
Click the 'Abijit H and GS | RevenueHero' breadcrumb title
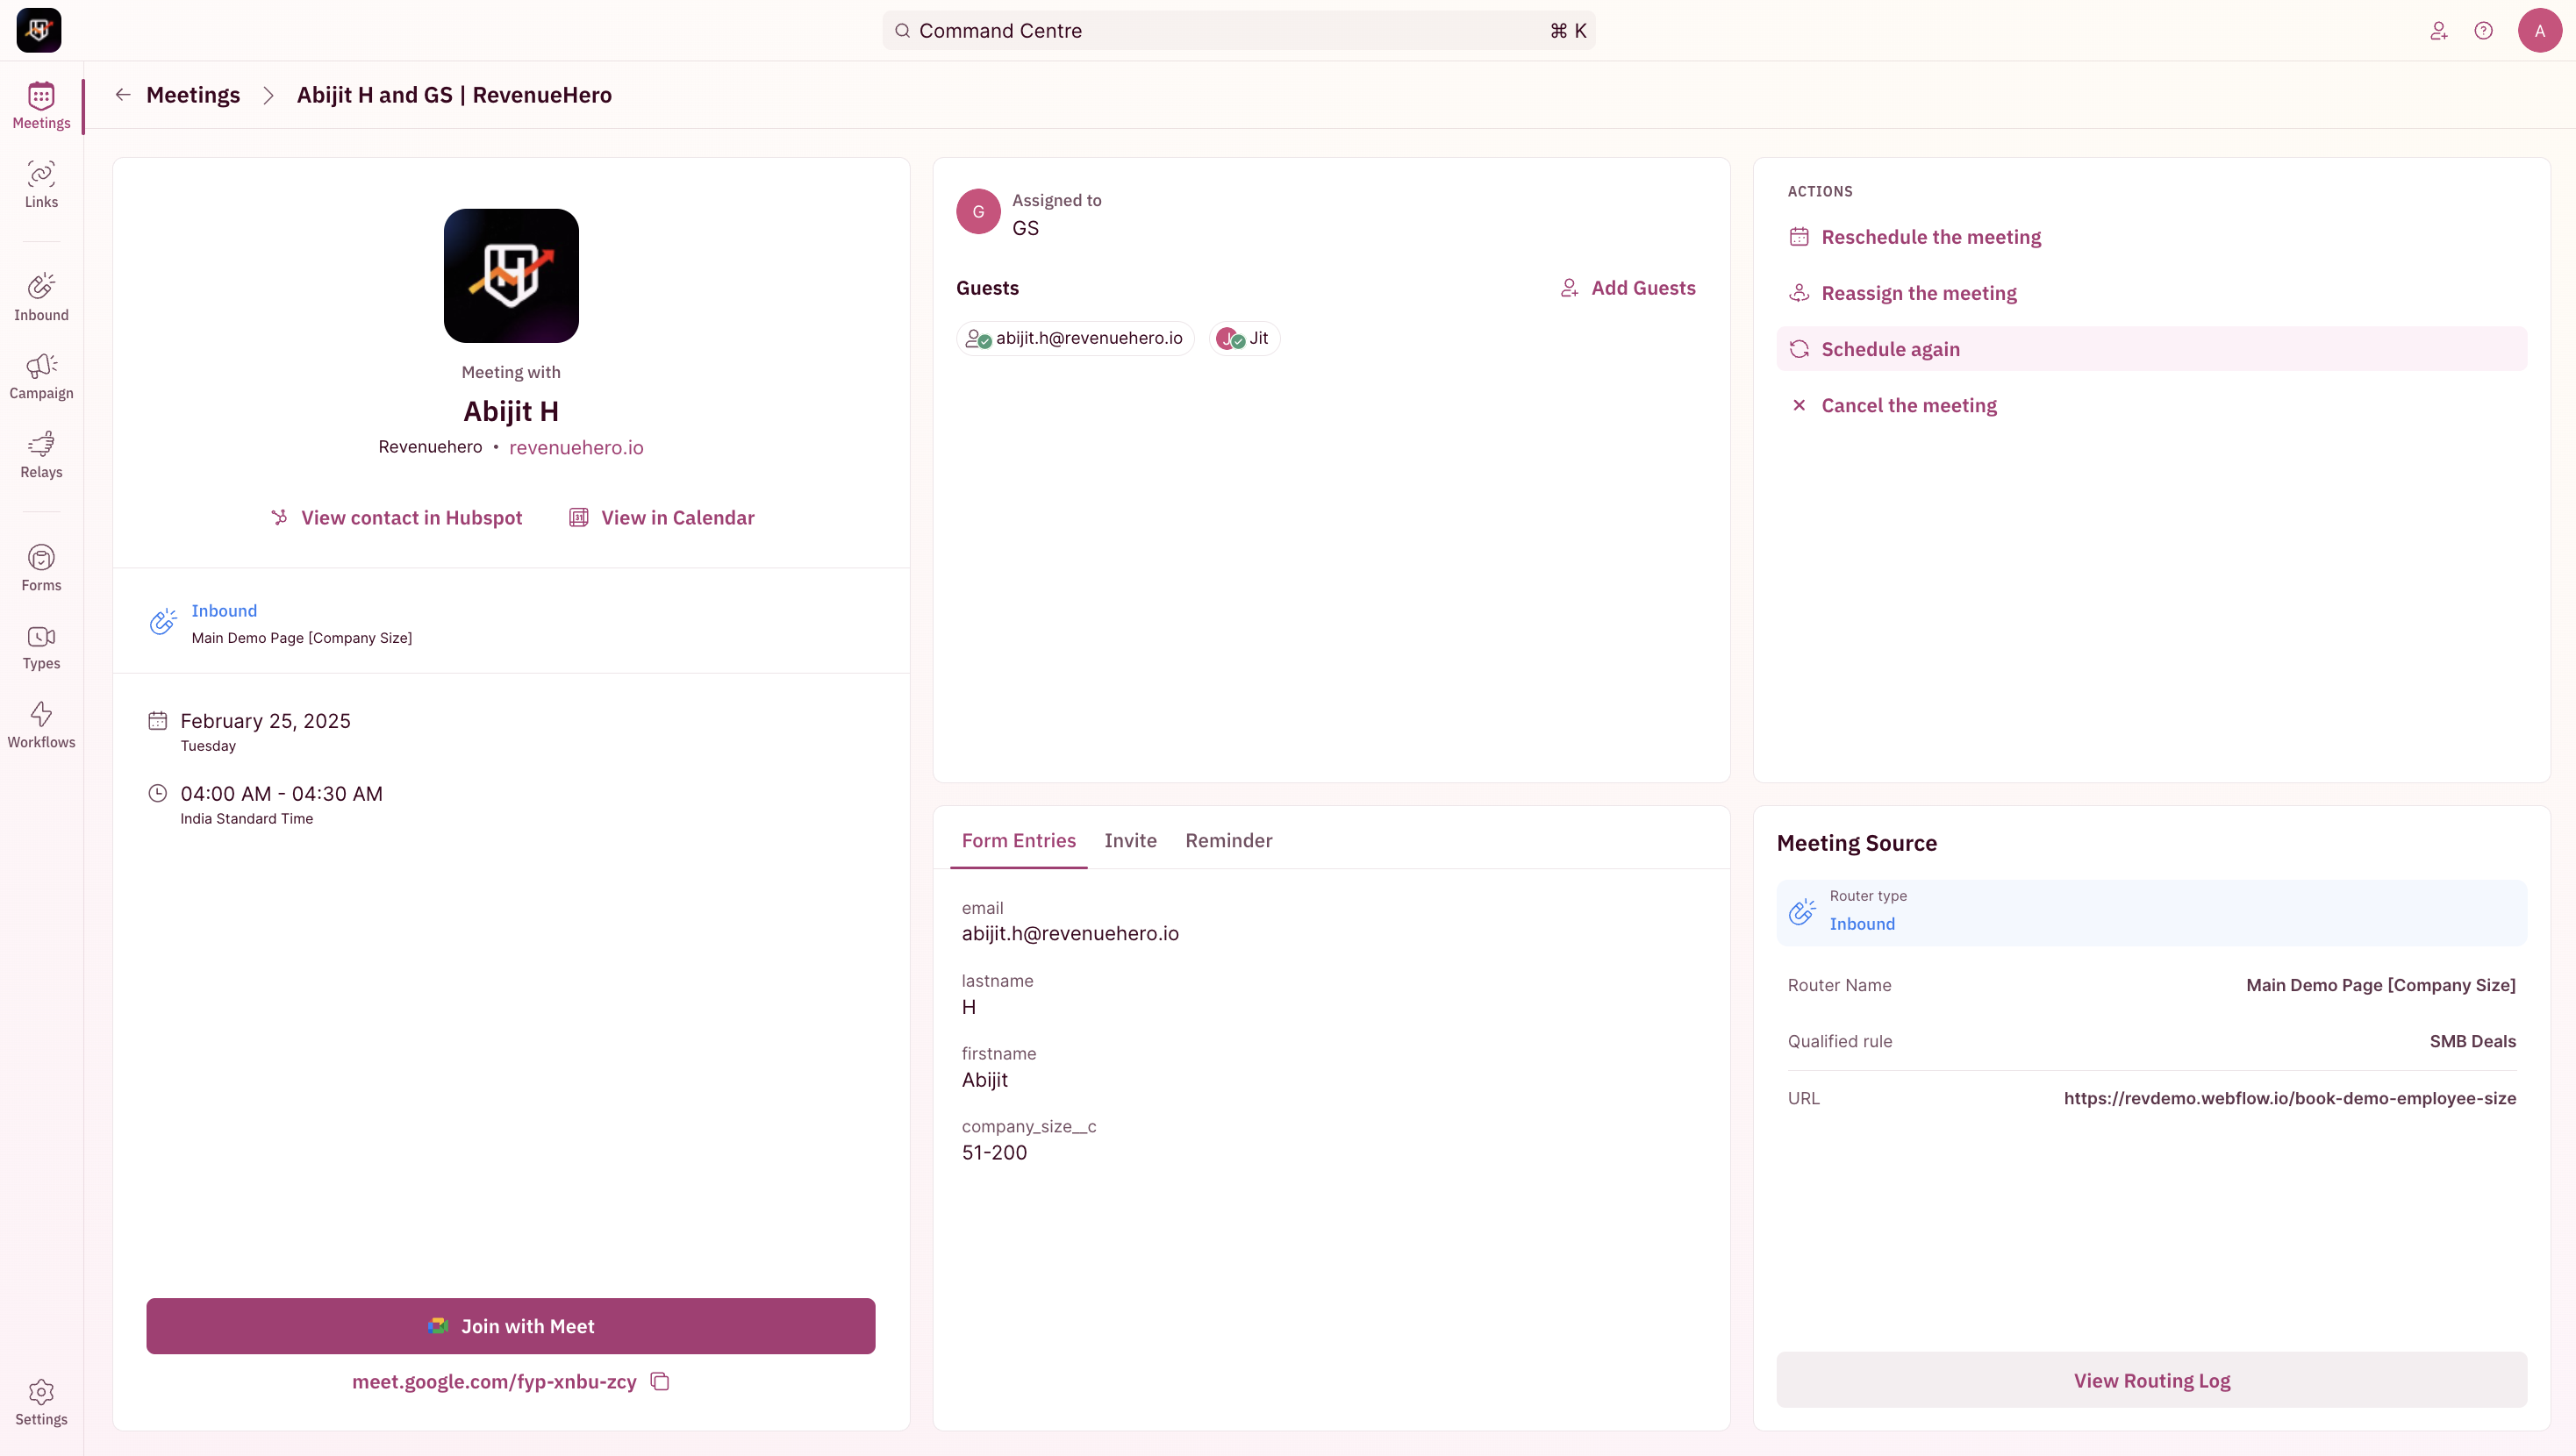coord(454,94)
